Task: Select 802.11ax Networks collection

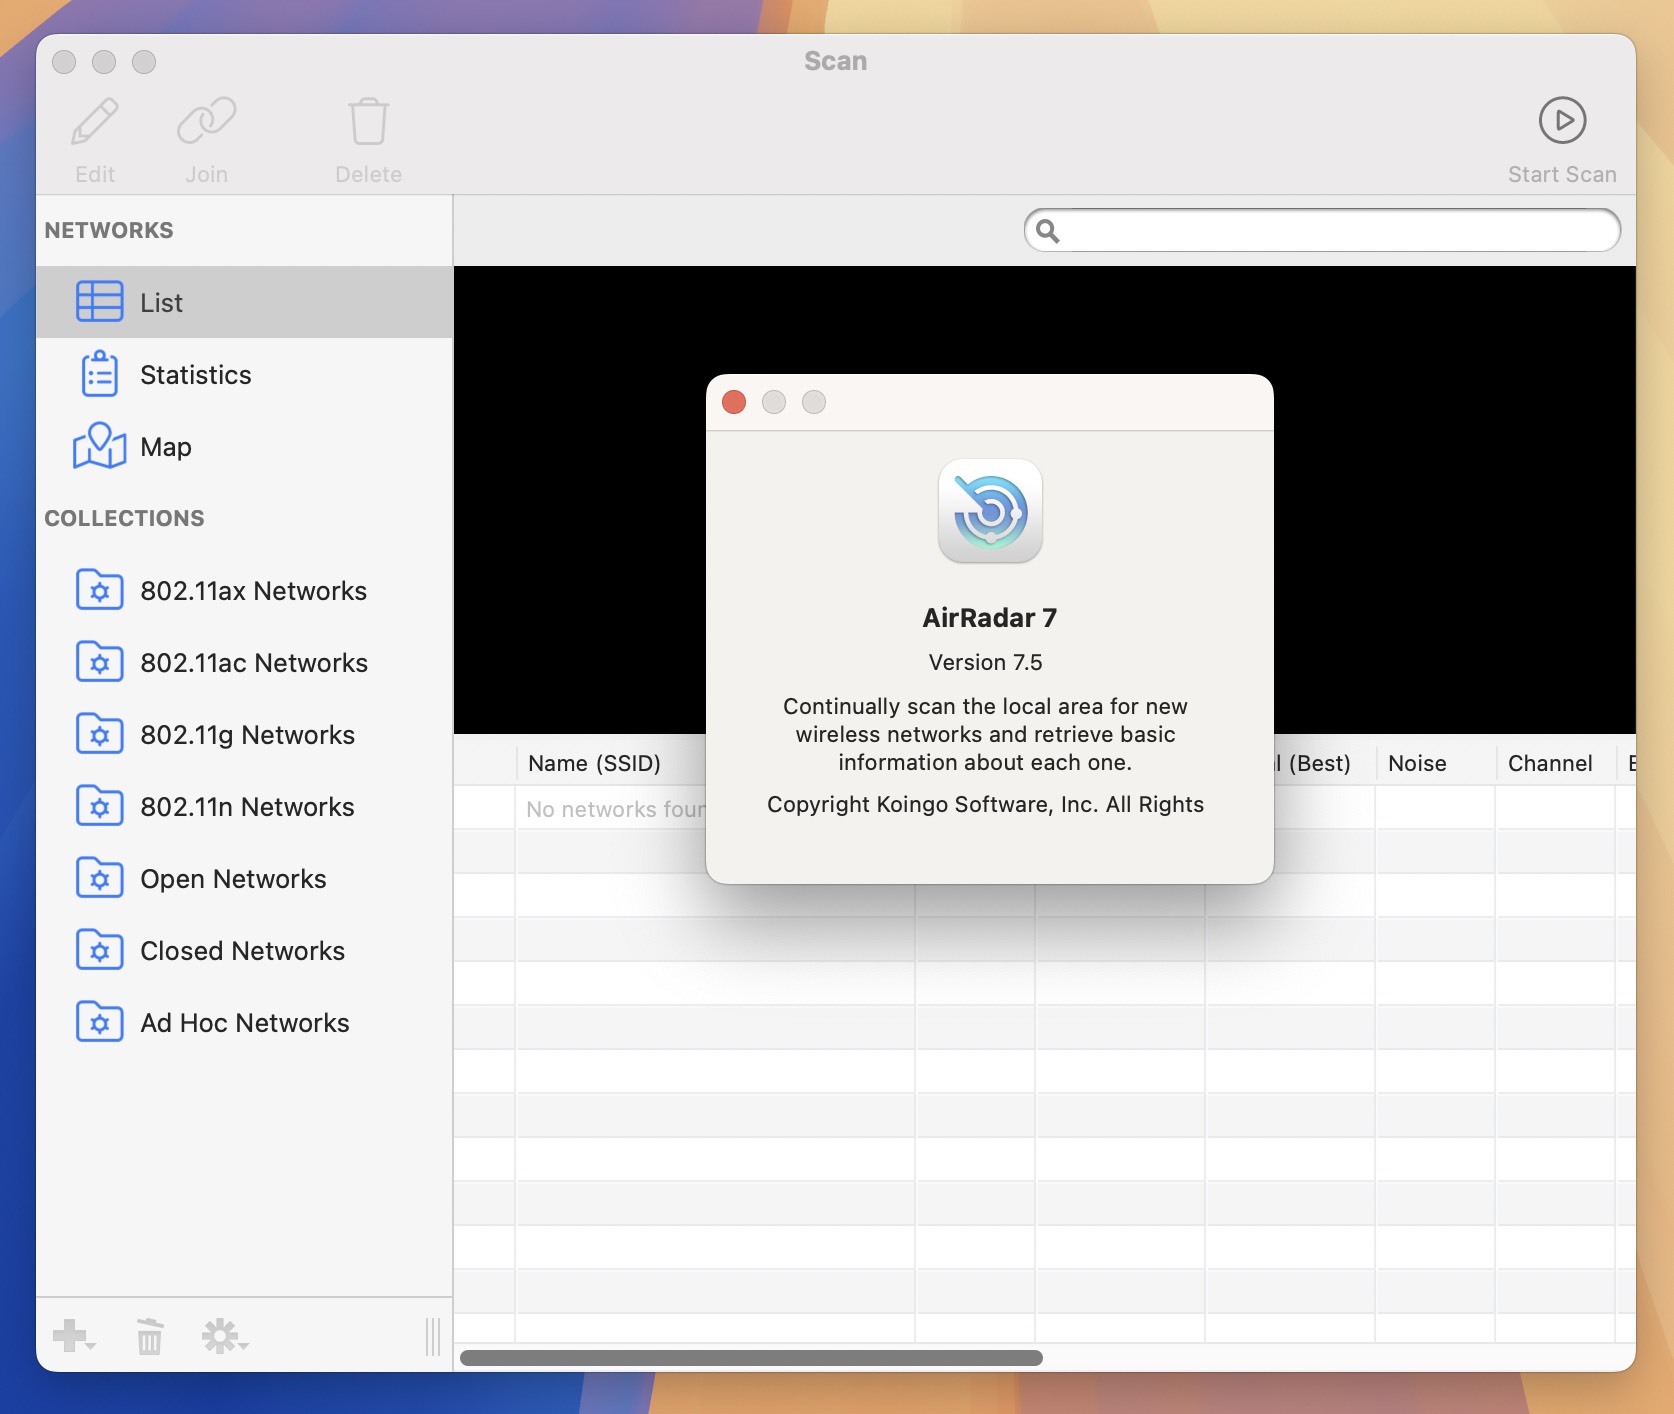Action: click(244, 590)
